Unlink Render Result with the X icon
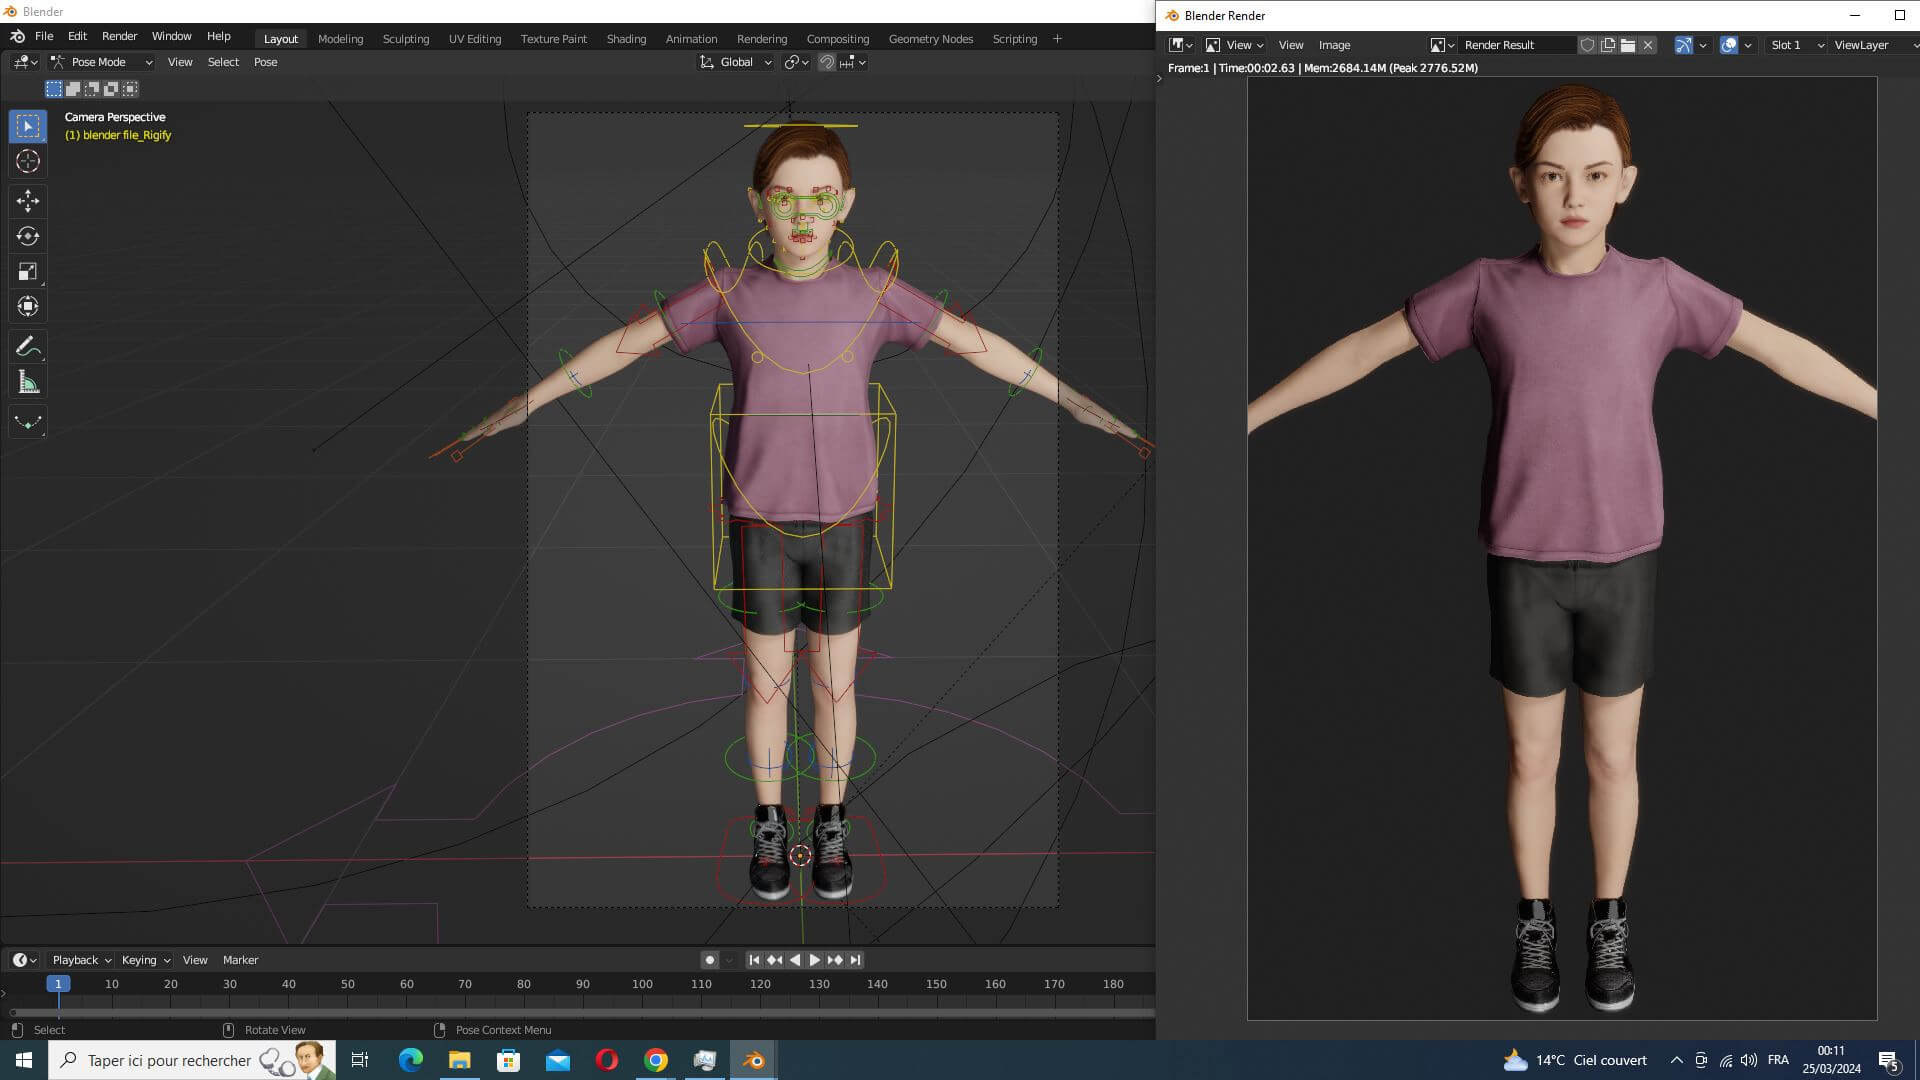The height and width of the screenshot is (1080, 1920). [x=1648, y=45]
